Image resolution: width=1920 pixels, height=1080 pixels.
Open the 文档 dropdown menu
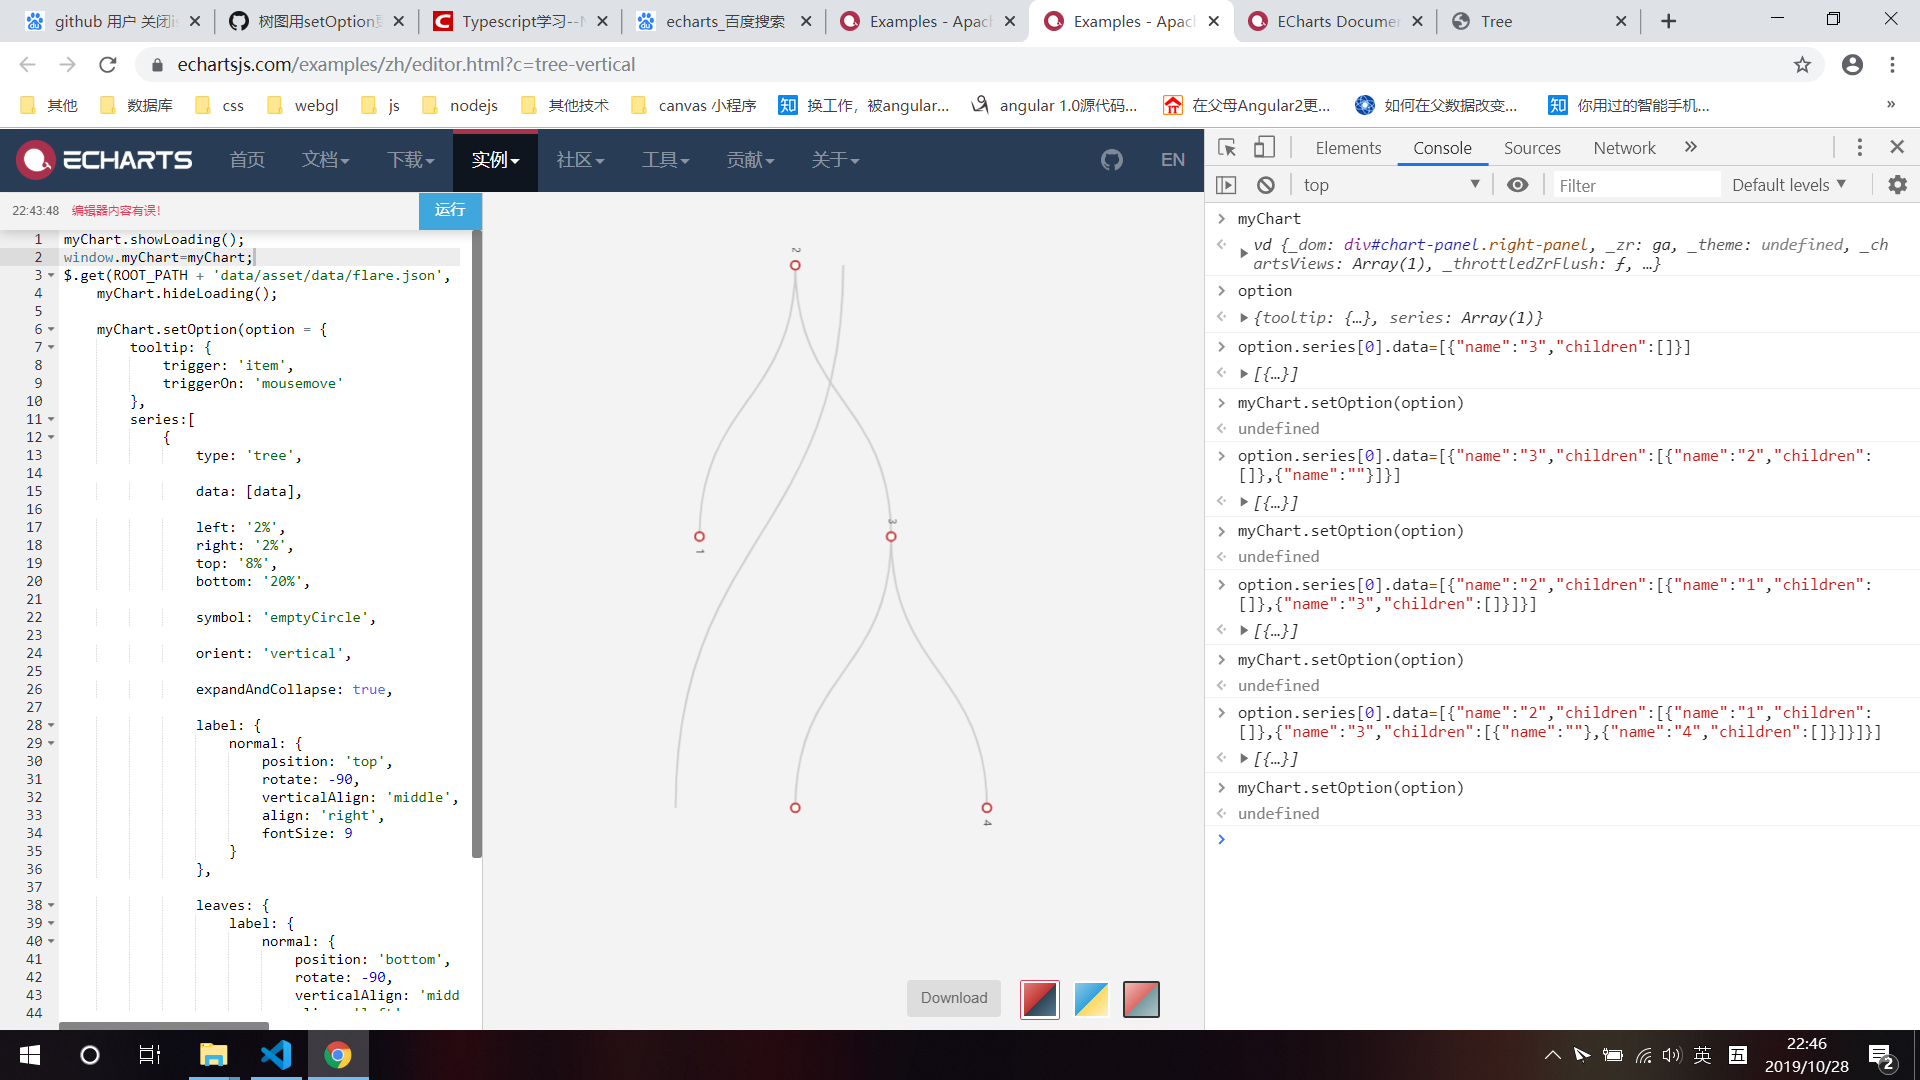click(326, 160)
